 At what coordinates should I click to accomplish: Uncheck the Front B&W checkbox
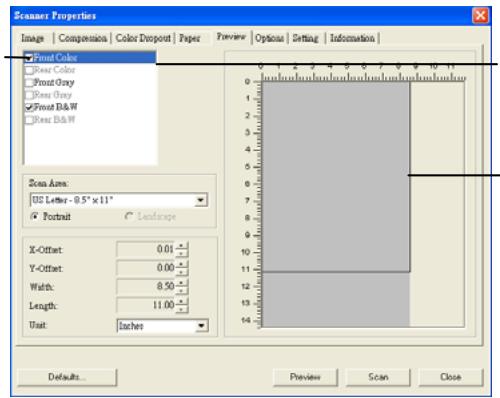(x=29, y=107)
